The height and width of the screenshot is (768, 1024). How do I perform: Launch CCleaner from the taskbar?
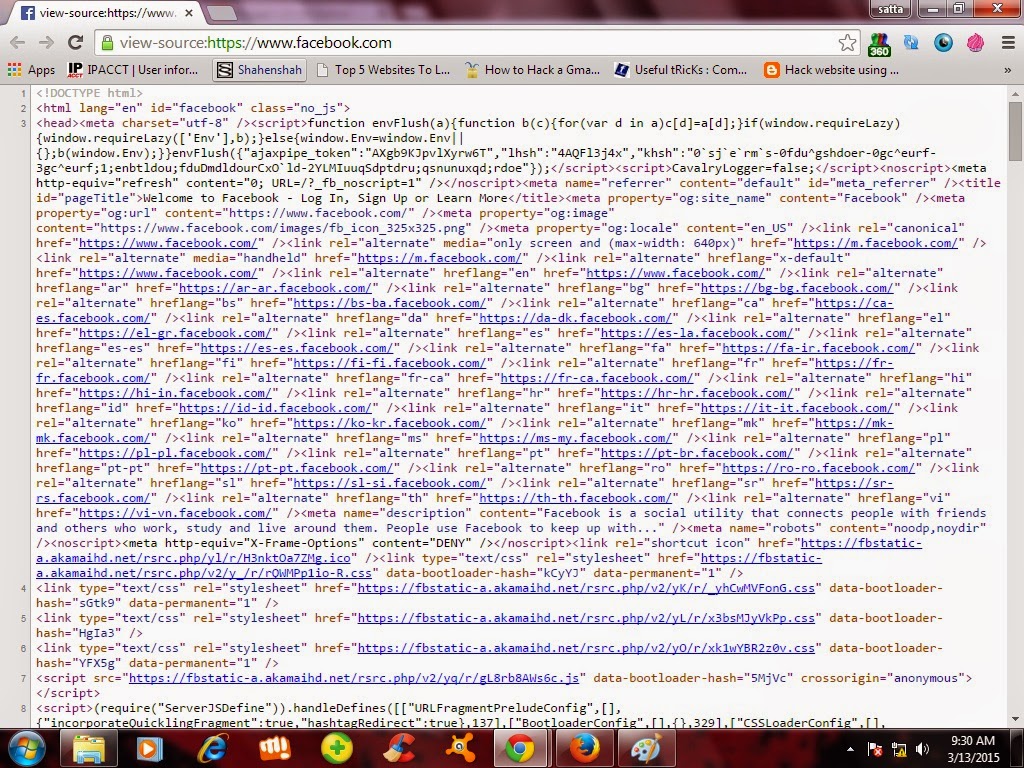click(x=398, y=748)
